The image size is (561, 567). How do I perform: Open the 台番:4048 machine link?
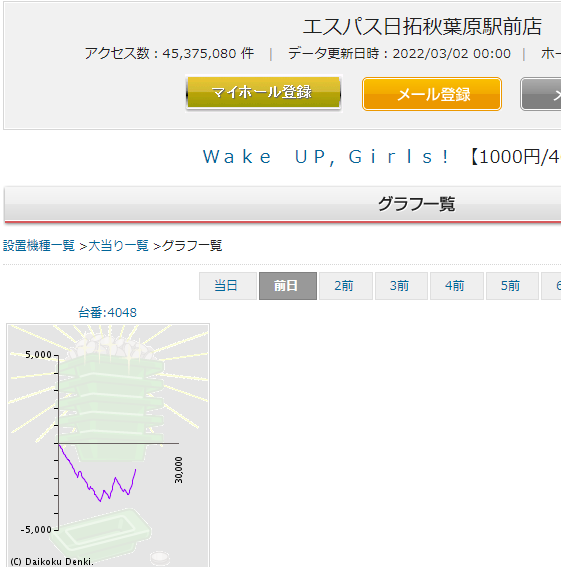(x=107, y=312)
